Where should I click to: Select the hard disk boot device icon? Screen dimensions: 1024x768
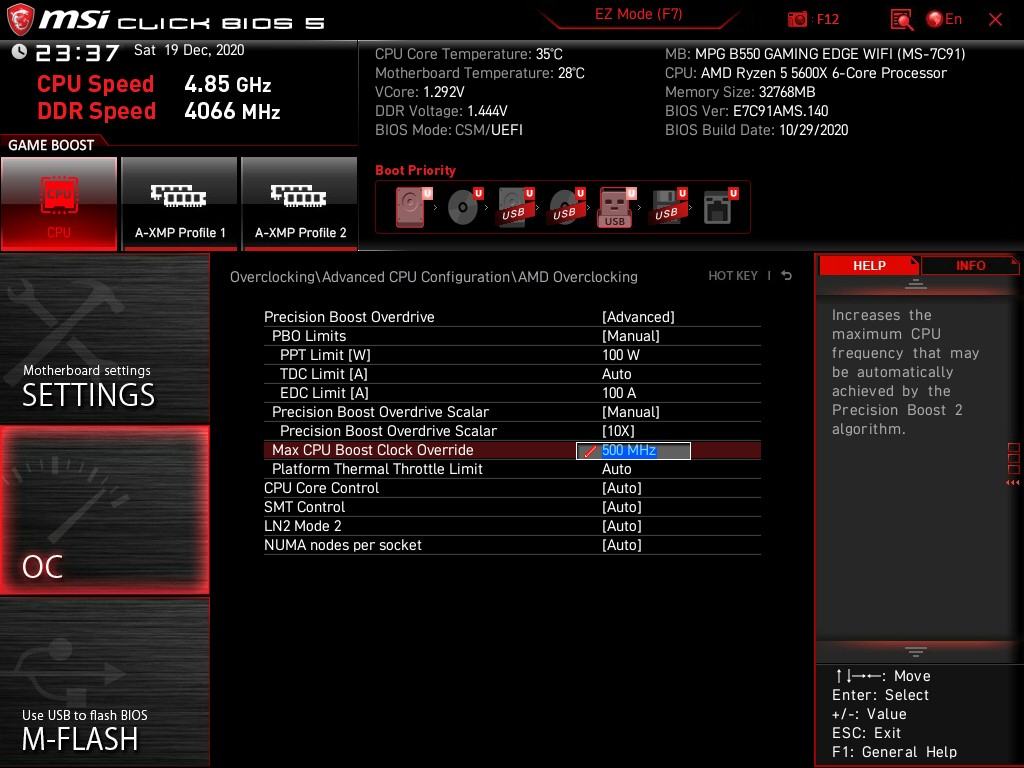coord(414,208)
